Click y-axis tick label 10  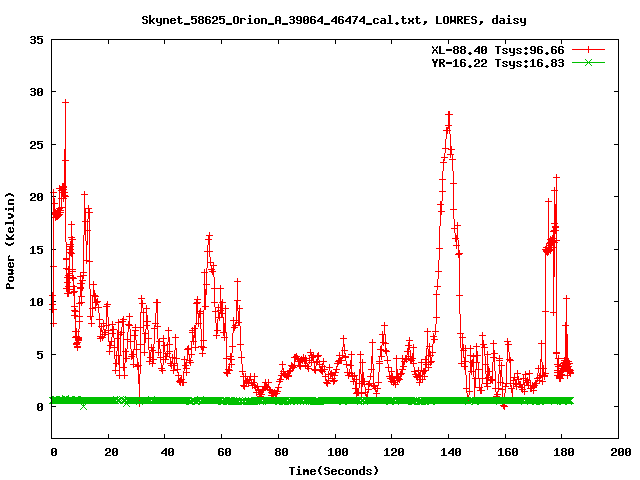(37, 302)
